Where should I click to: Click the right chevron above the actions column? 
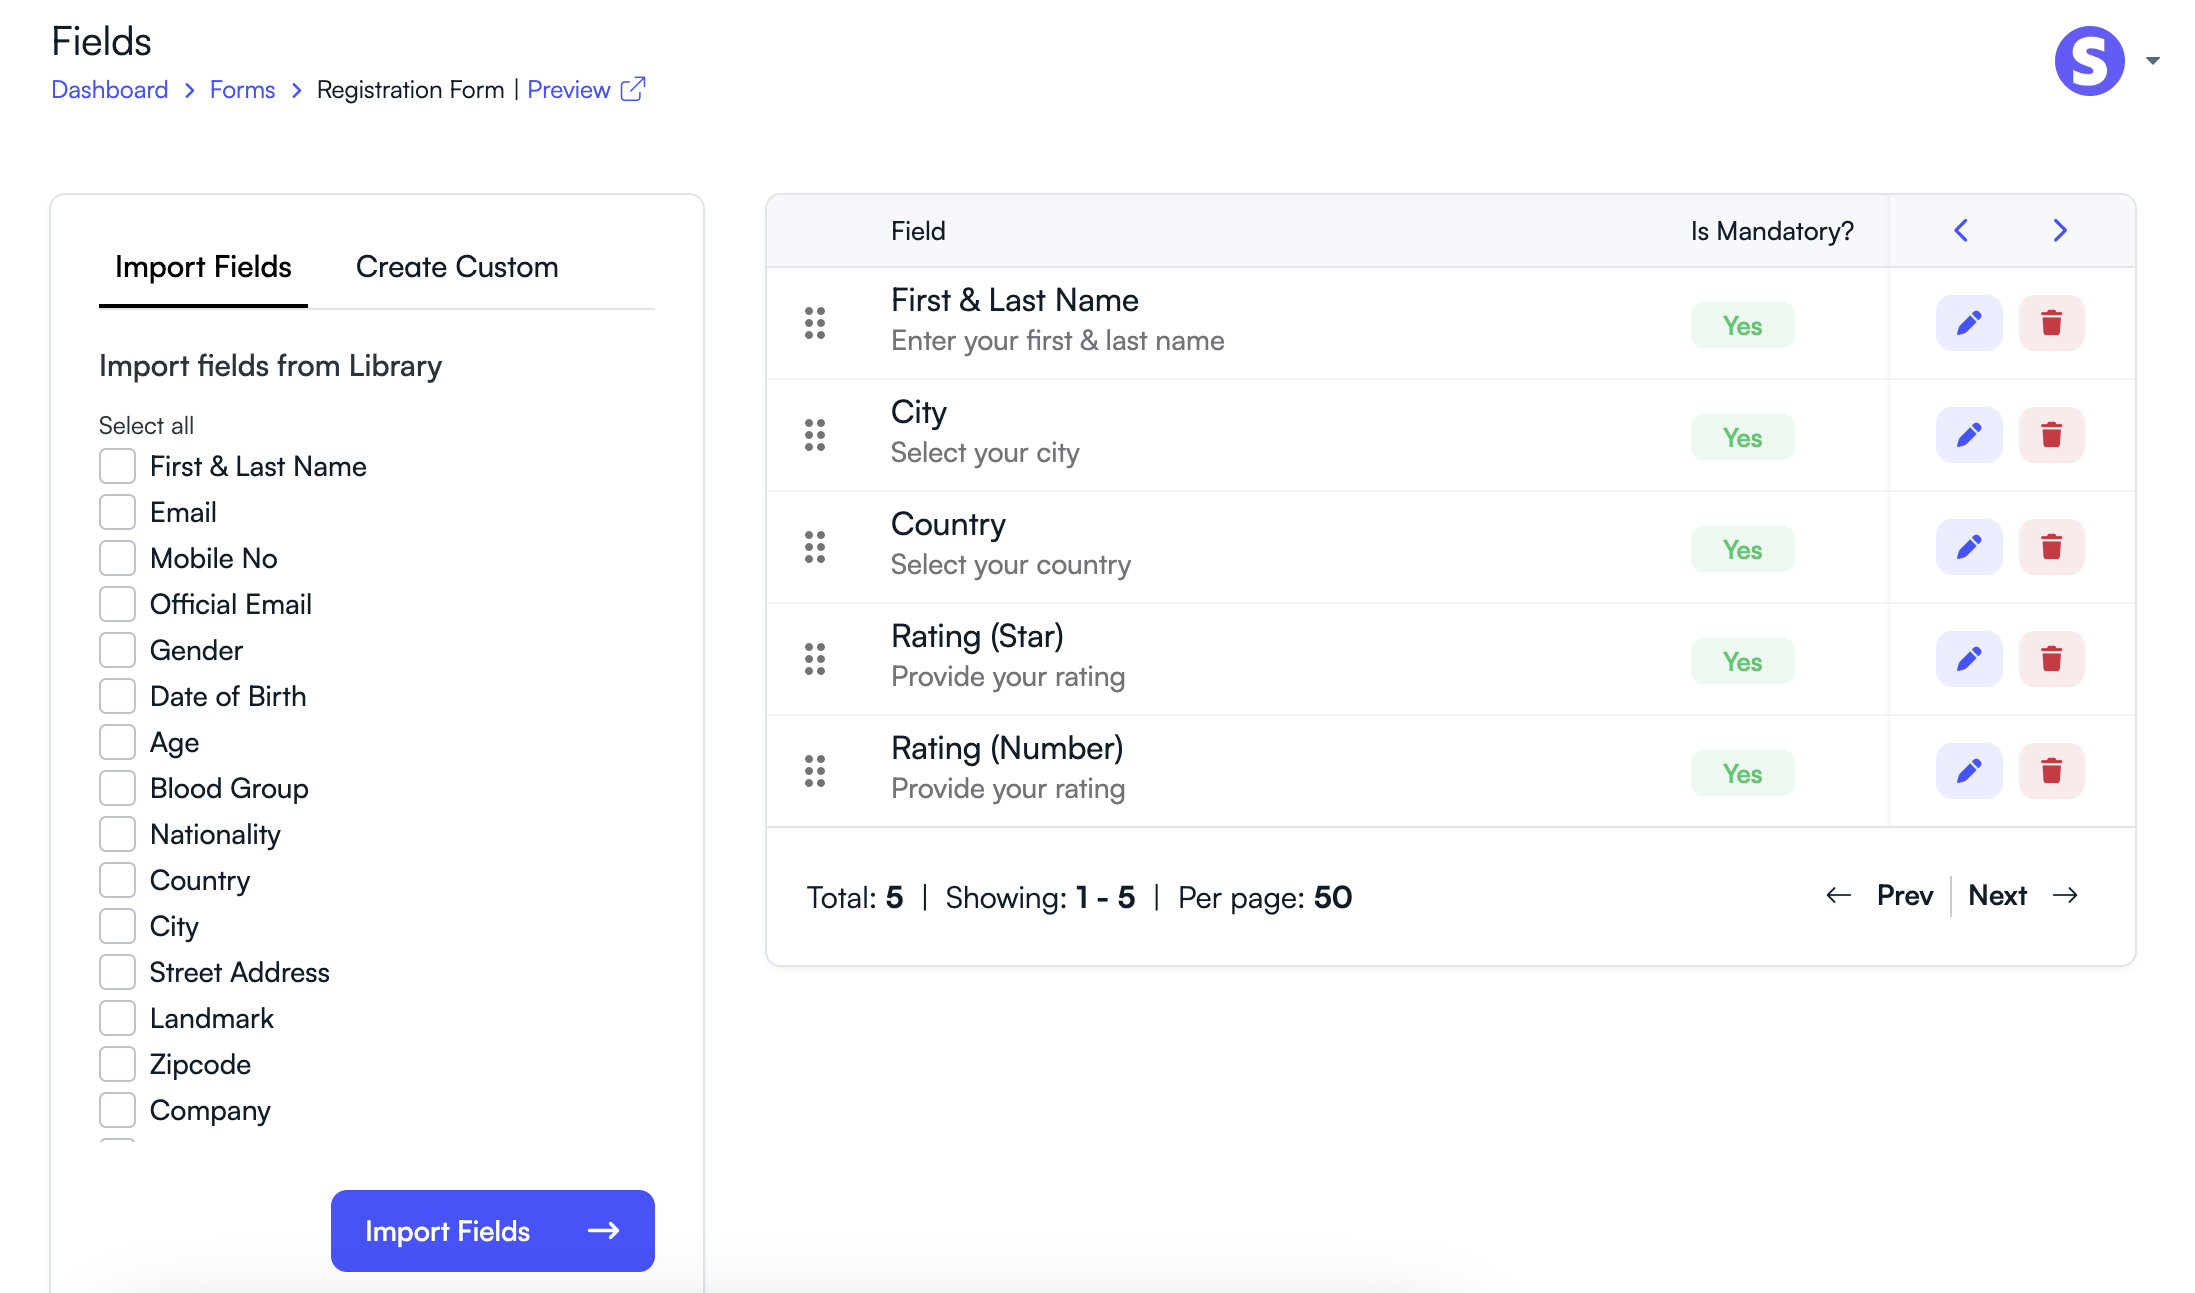tap(2059, 230)
